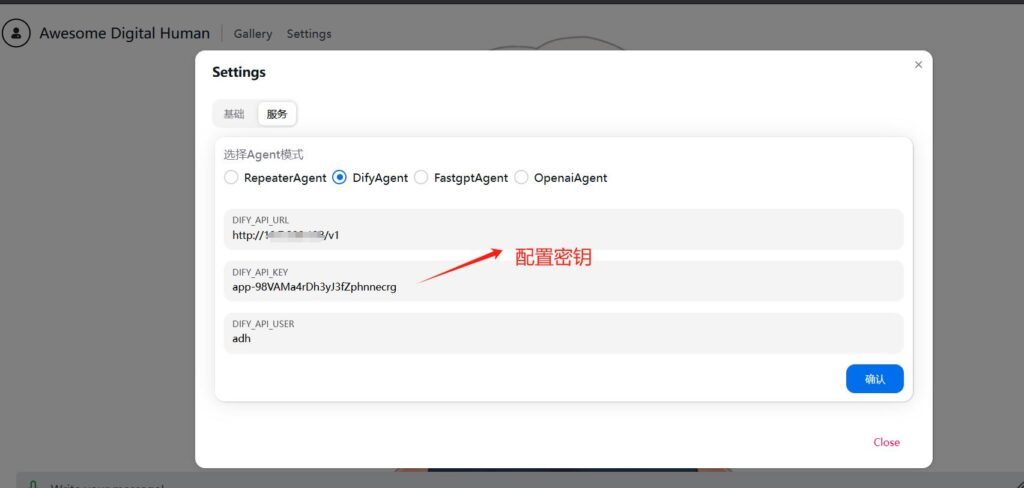
Task: Click the Awesome Digital Human title
Action: (x=125, y=33)
